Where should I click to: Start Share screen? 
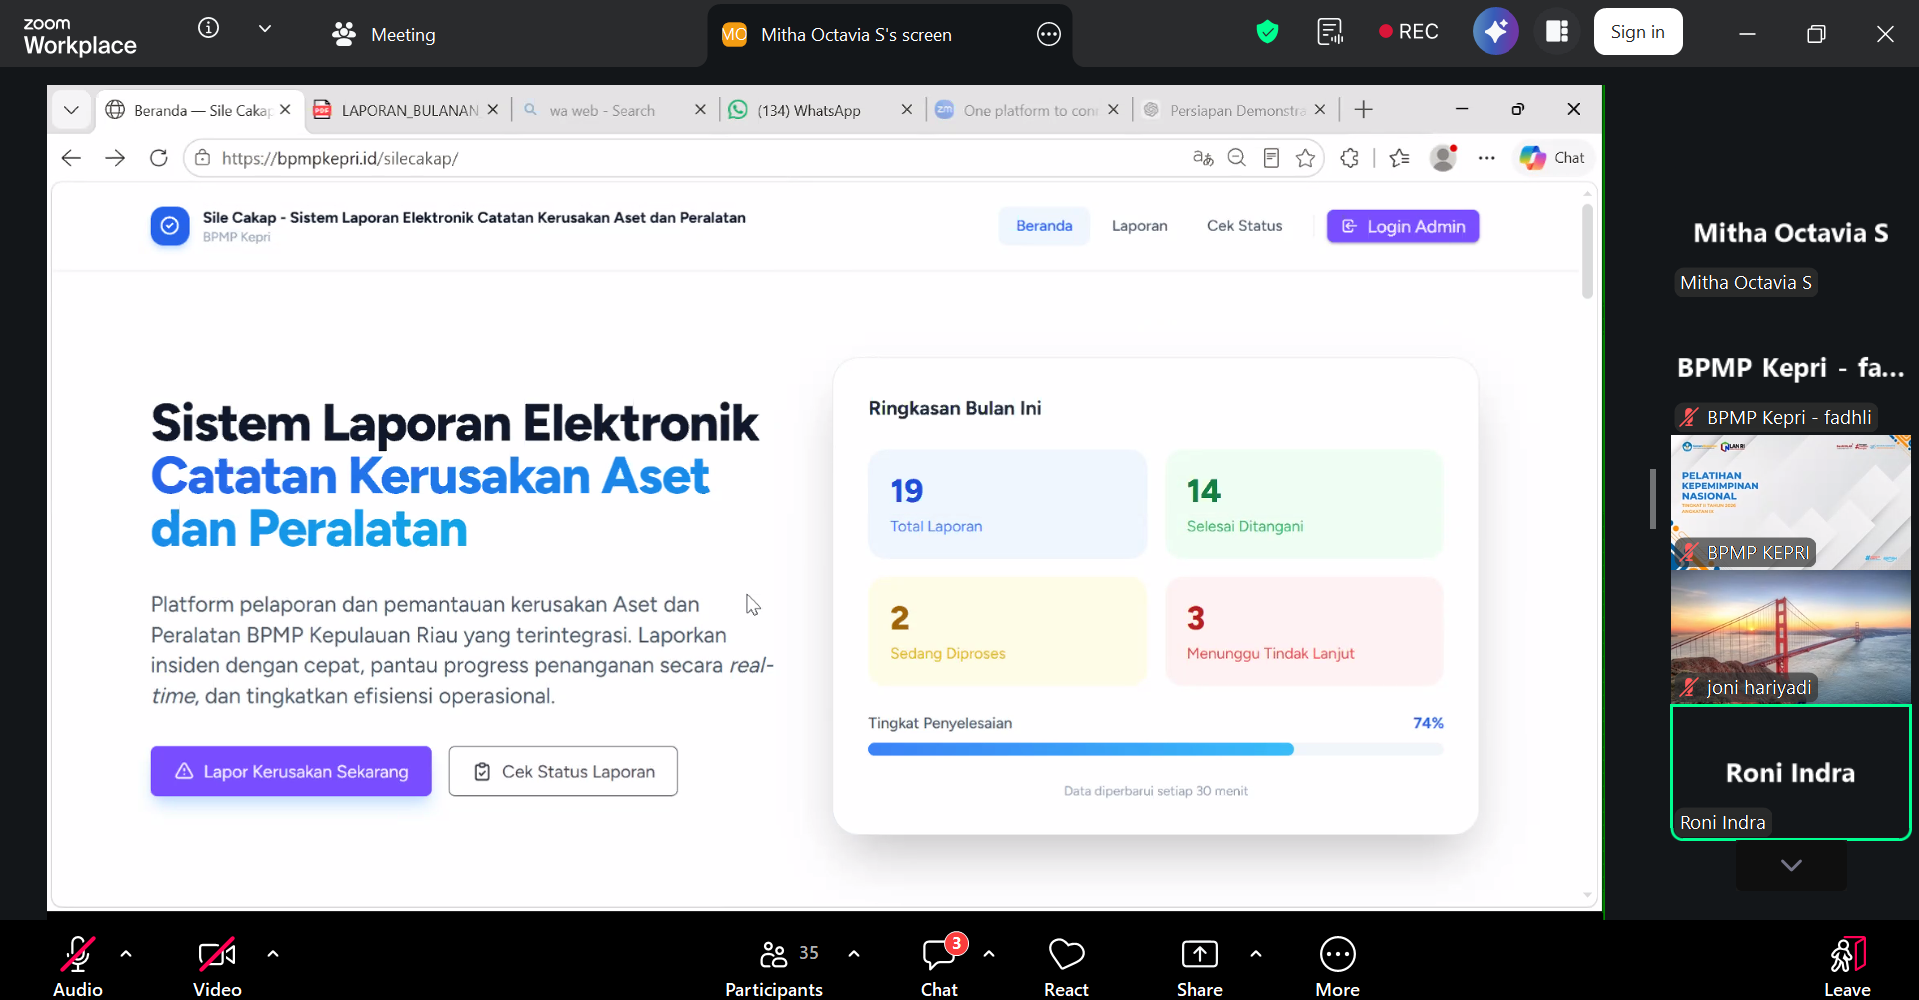coord(1200,966)
